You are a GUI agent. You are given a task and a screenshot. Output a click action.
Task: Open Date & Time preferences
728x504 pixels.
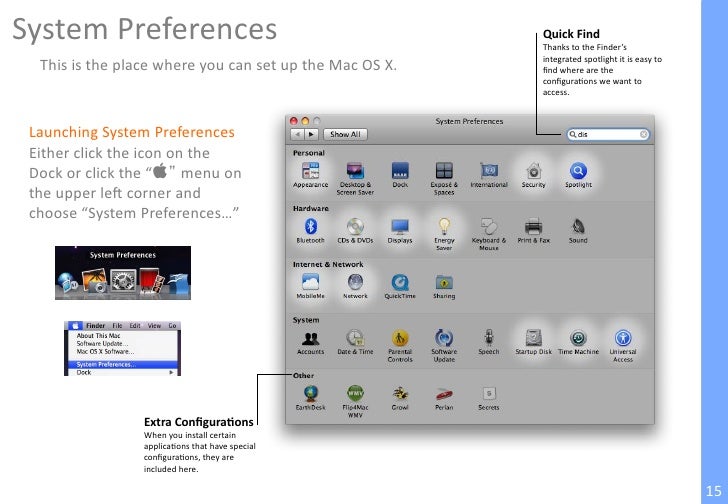355,342
